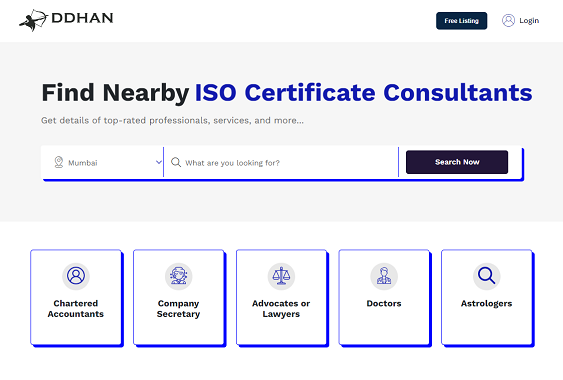Click the 'Get details of top-rated professionals' subtitle
Image resolution: width=563 pixels, height=380 pixels.
172,120
